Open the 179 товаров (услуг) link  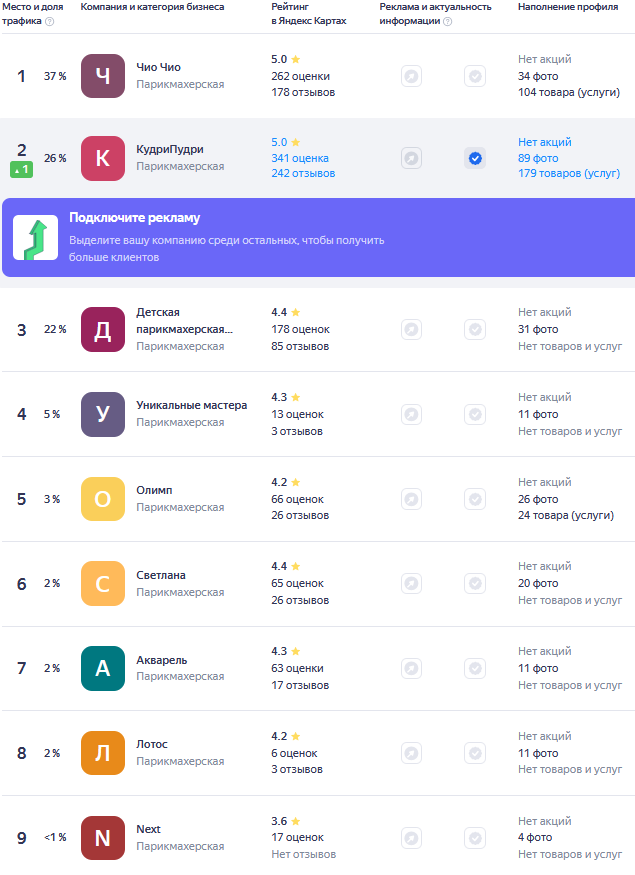569,174
